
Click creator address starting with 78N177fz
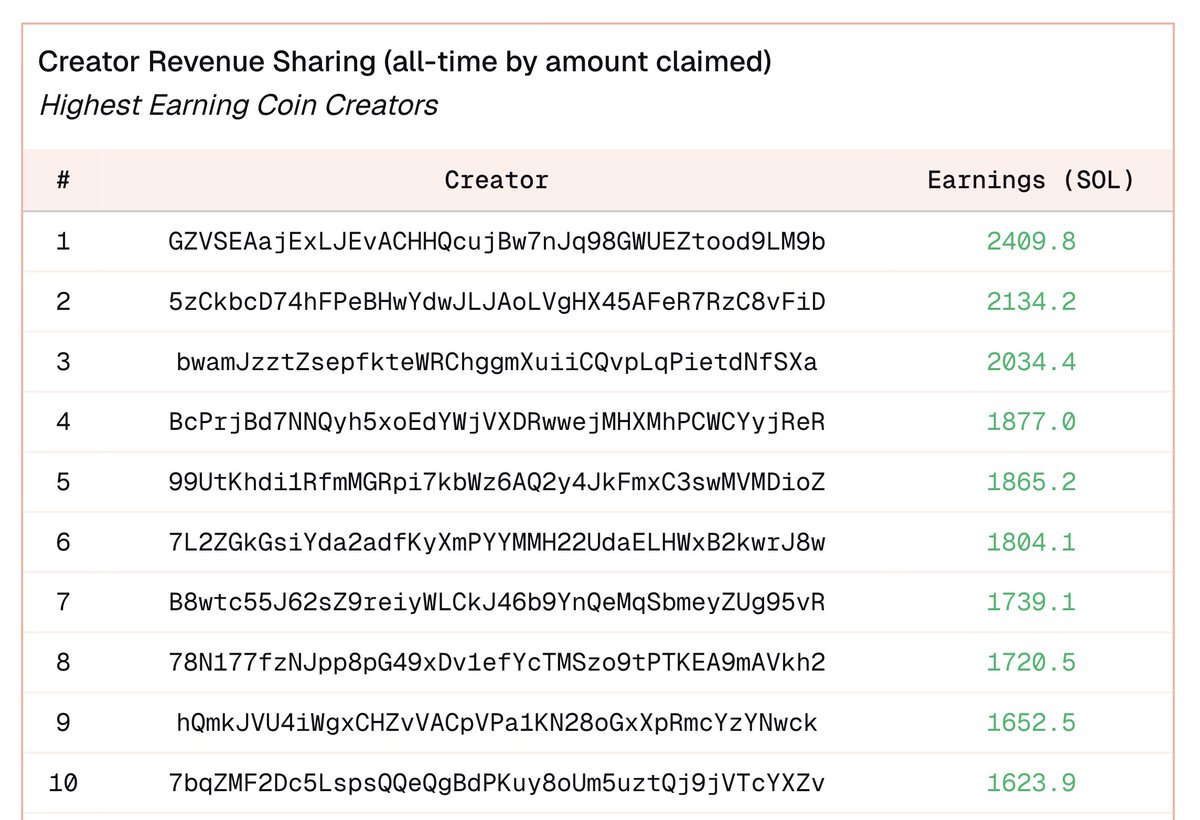[x=497, y=662]
